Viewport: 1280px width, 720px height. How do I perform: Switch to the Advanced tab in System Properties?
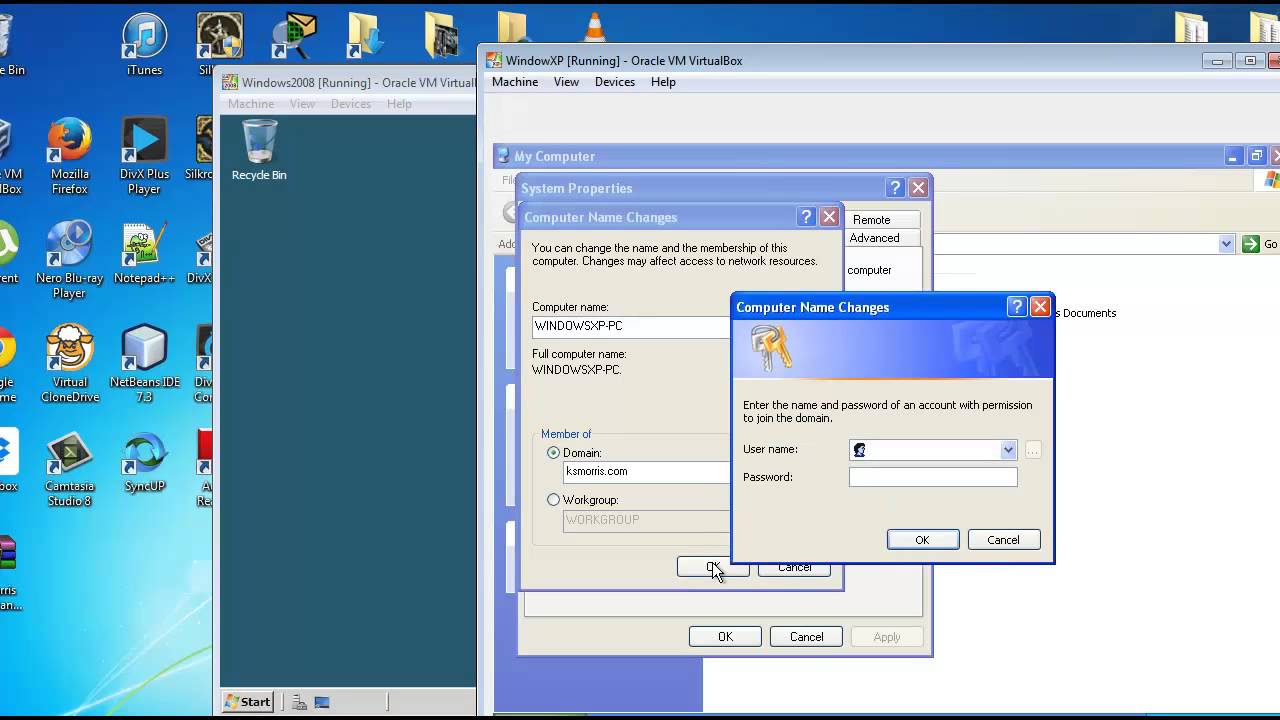pos(875,238)
